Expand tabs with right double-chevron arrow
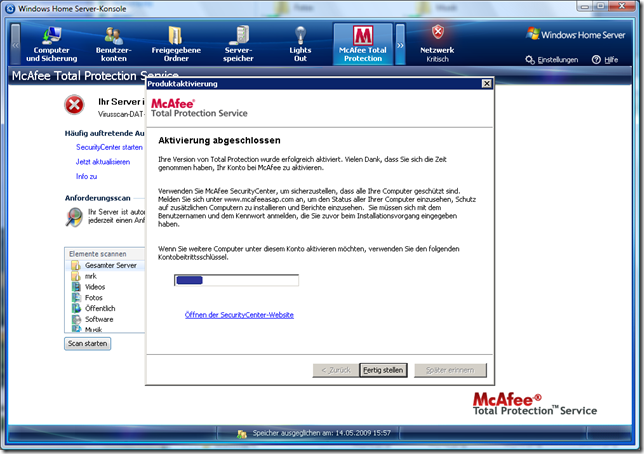This screenshot has height=454, width=644. point(400,44)
